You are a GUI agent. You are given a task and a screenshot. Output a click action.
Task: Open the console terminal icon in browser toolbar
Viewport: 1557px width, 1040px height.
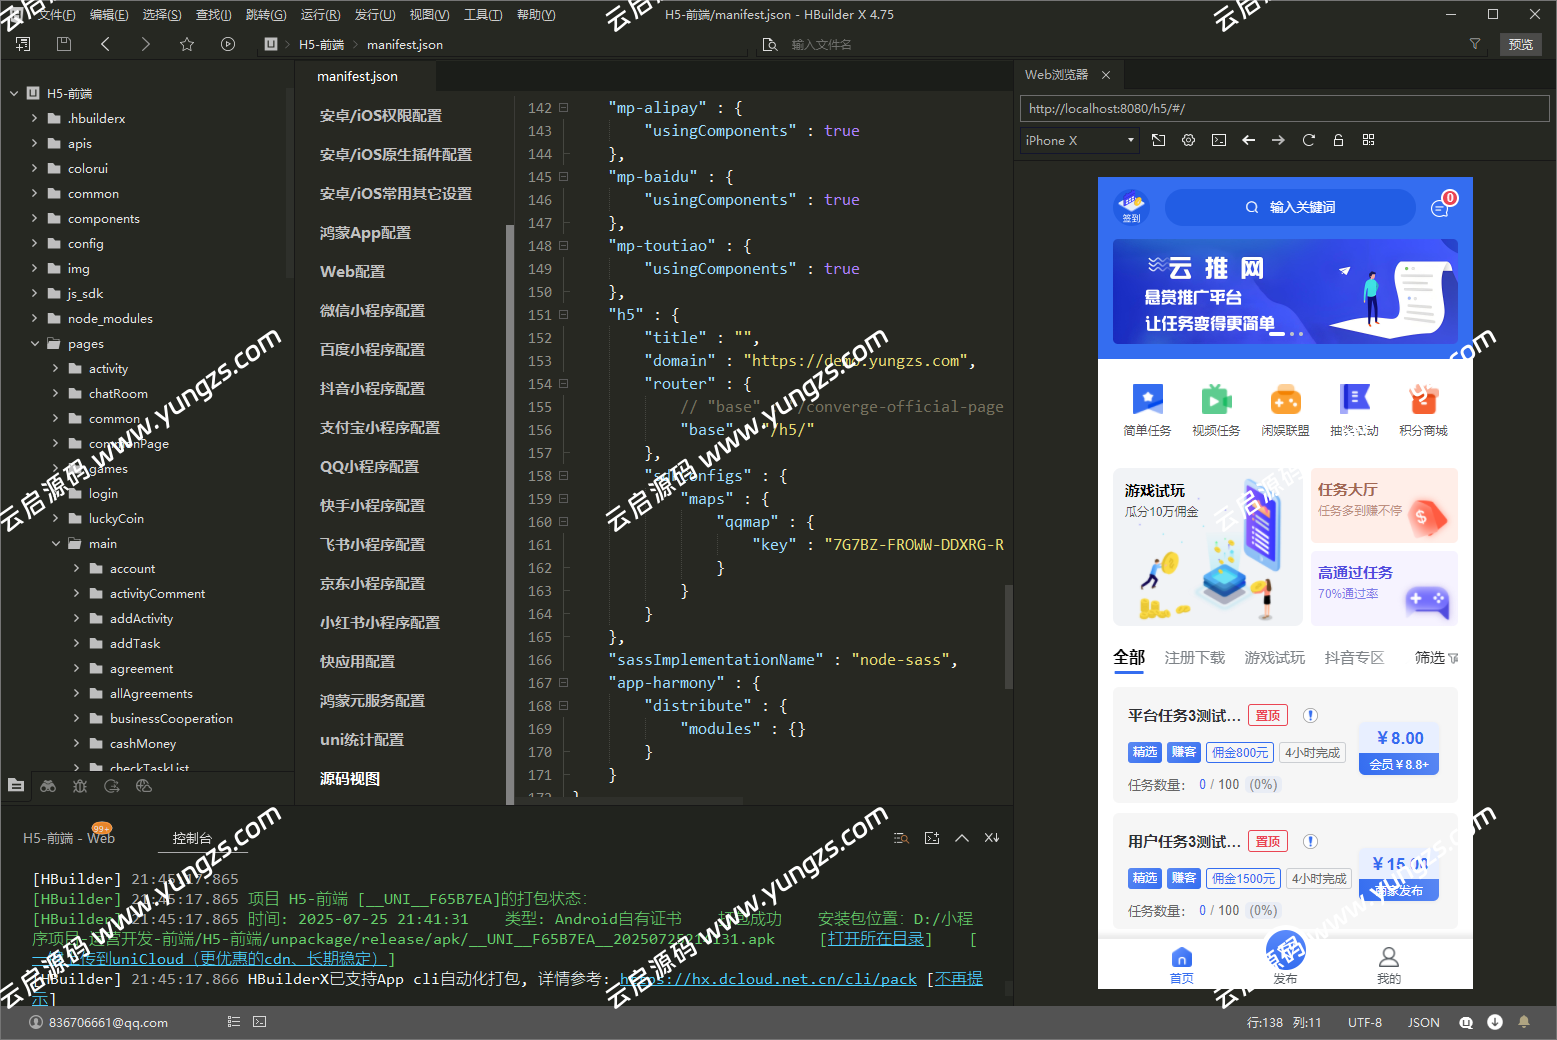(x=1218, y=140)
